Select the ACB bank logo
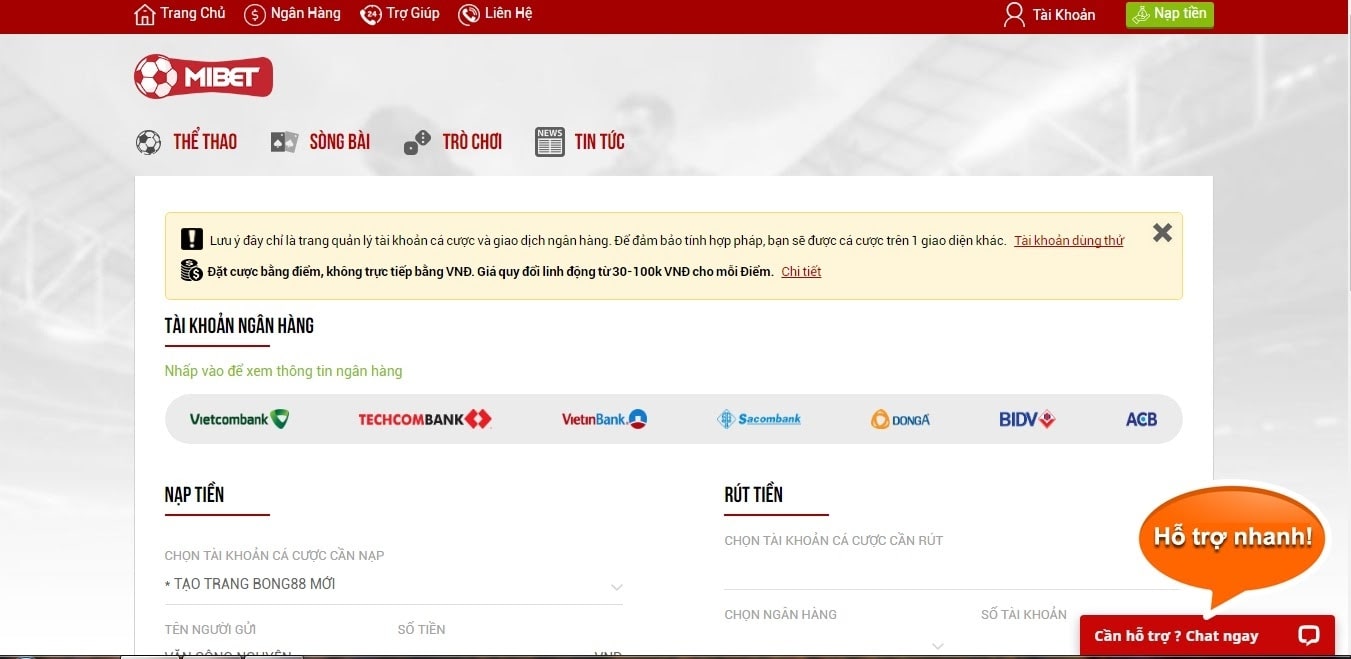This screenshot has width=1351, height=659. tap(1141, 419)
